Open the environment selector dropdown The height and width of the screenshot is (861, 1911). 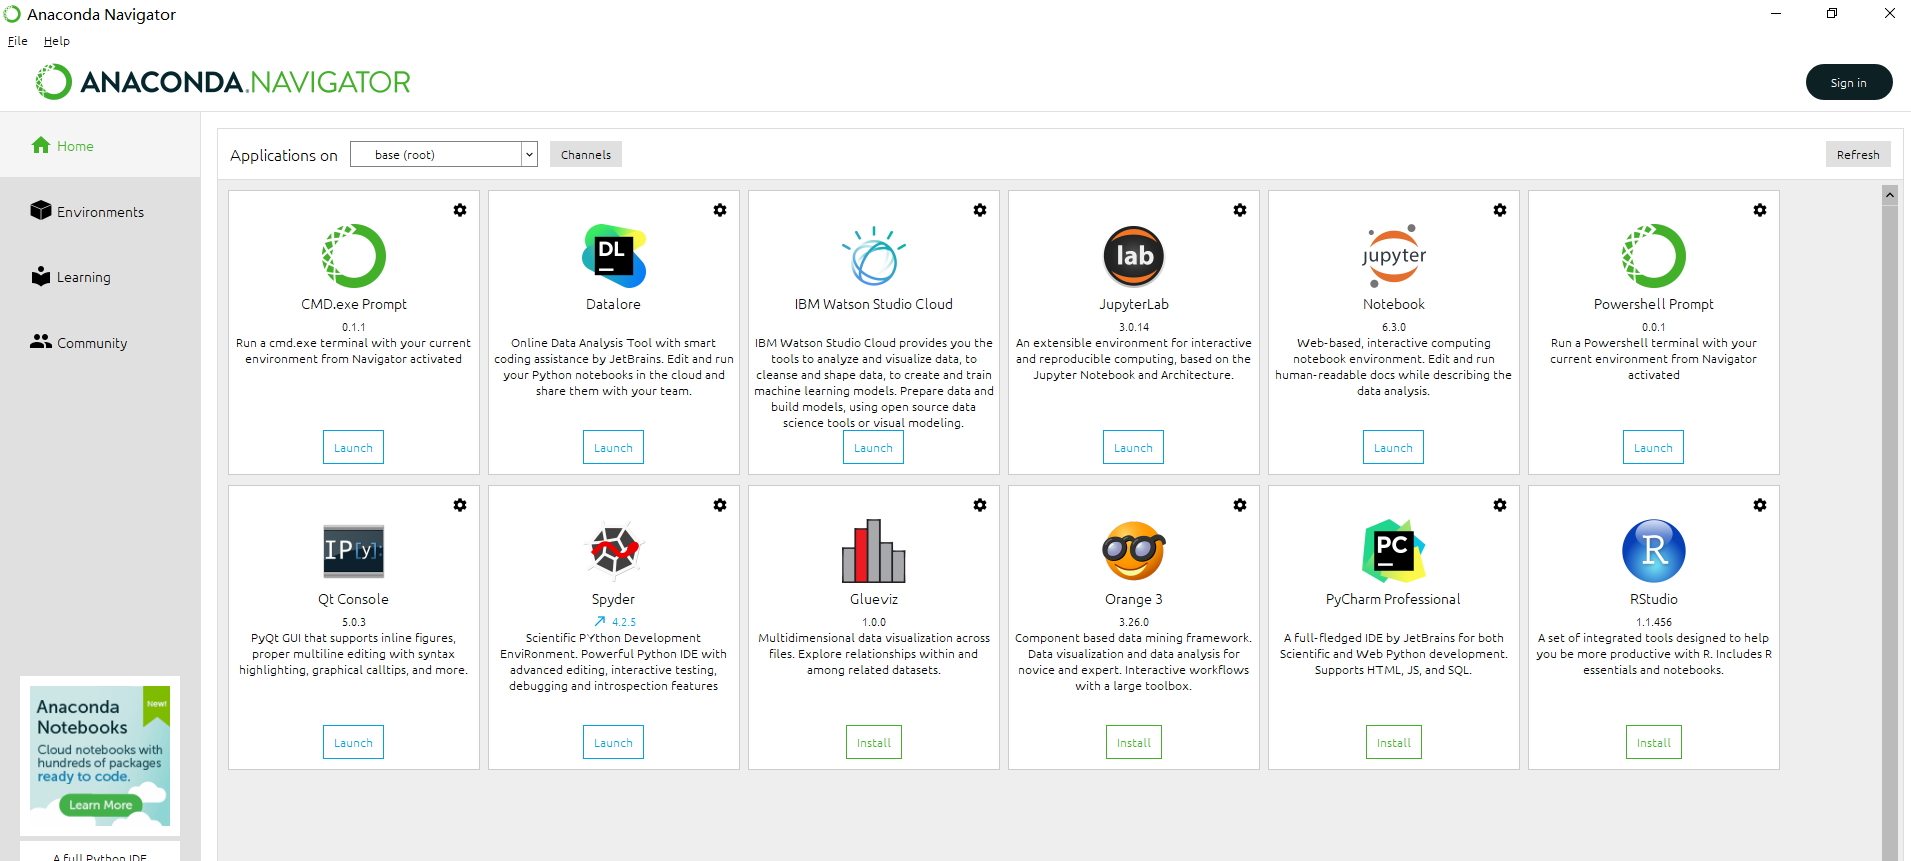click(x=444, y=154)
